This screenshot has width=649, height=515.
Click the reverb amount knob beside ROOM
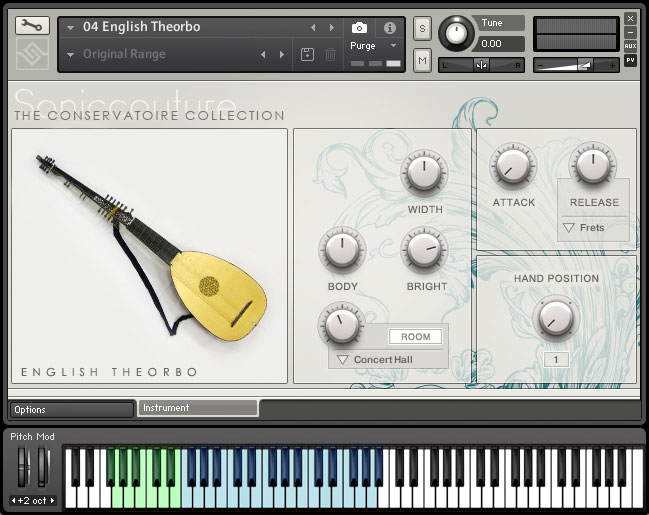341,325
